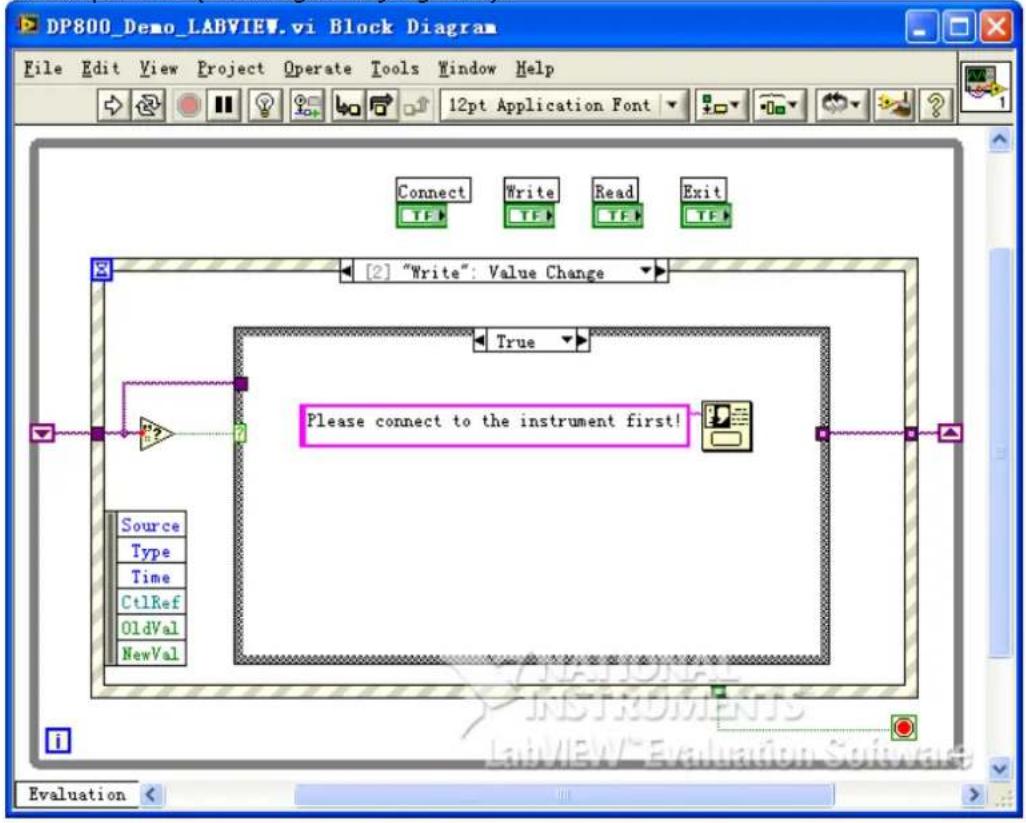Go to previous case structure case
Image resolution: width=1026 pixels, height=823 pixels.
coord(480,341)
